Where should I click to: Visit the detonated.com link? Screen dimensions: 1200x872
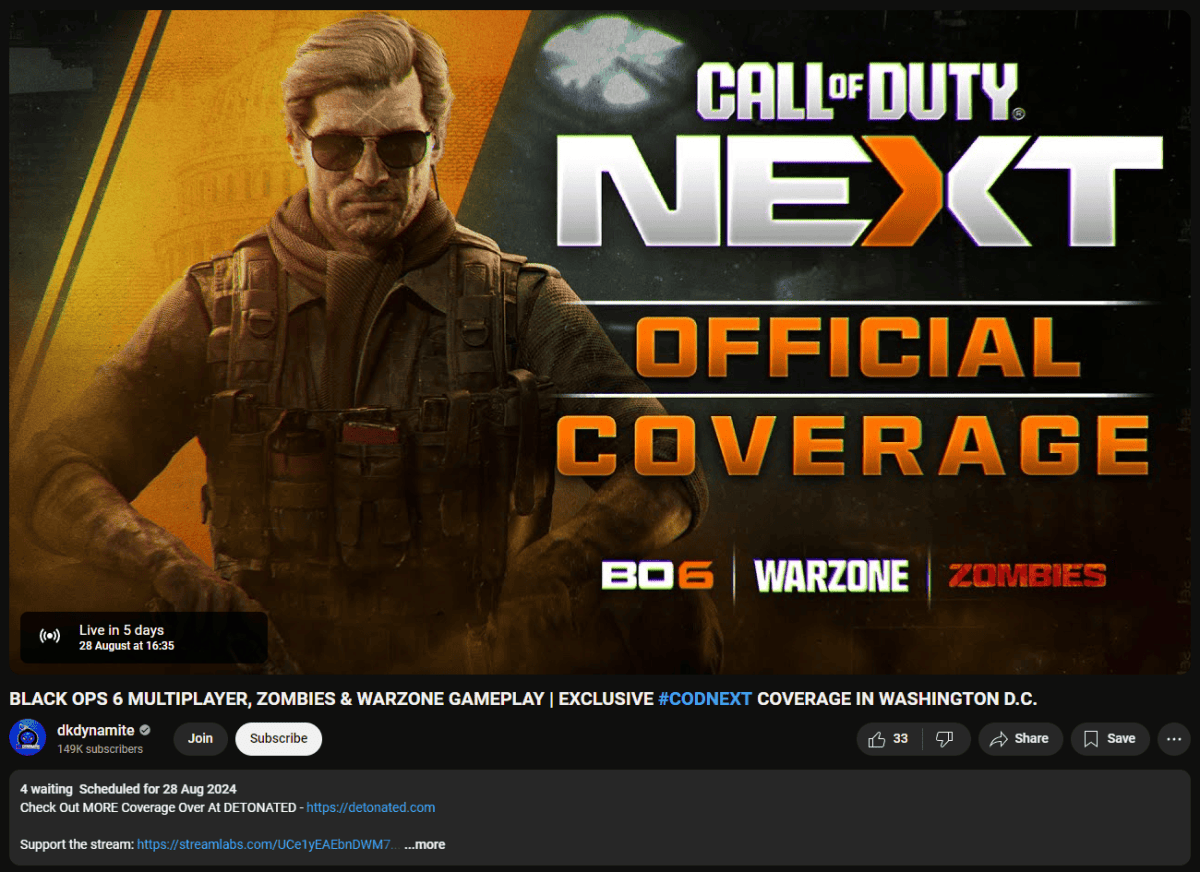coord(371,807)
